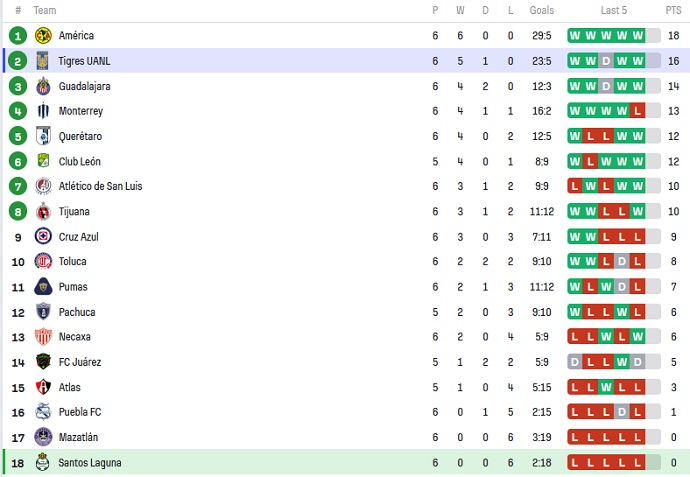690x477 pixels.
Task: Click the Tigres UANL team logo
Action: (x=42, y=61)
